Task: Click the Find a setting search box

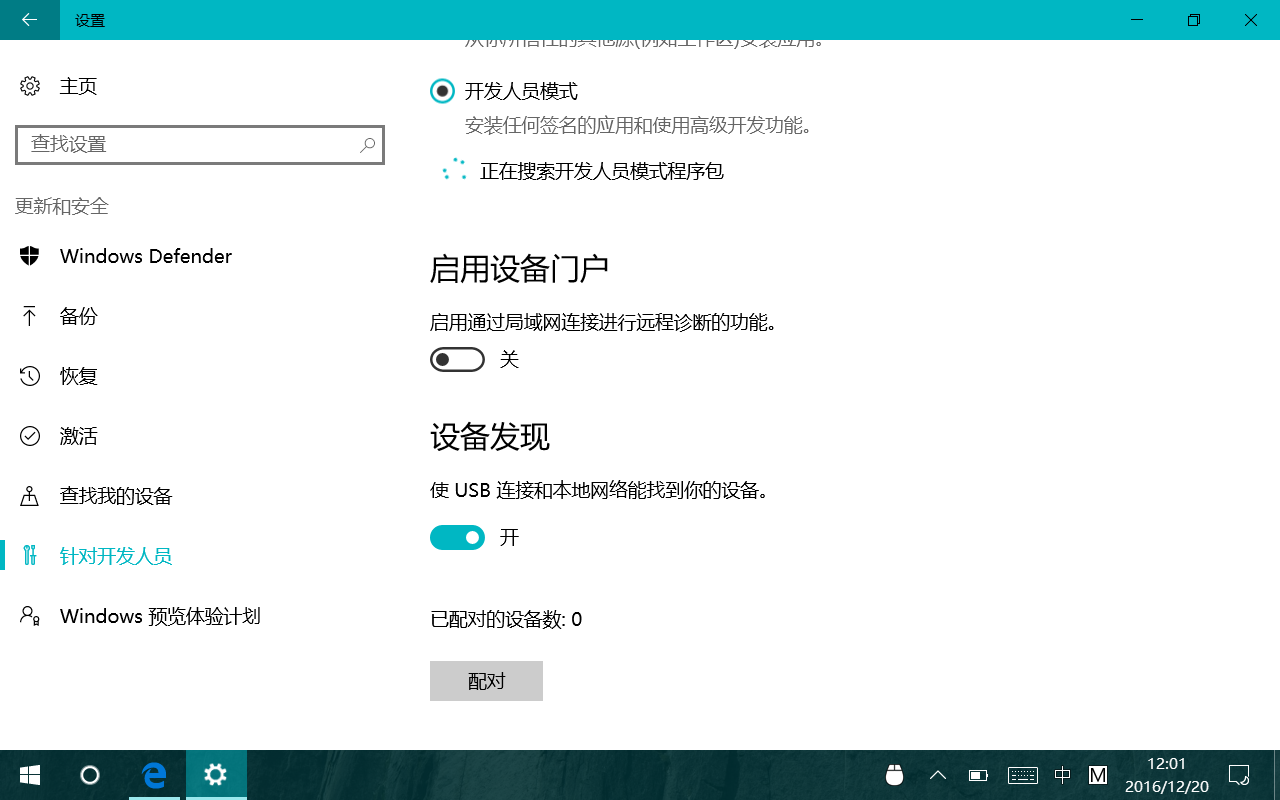Action: coord(190,145)
